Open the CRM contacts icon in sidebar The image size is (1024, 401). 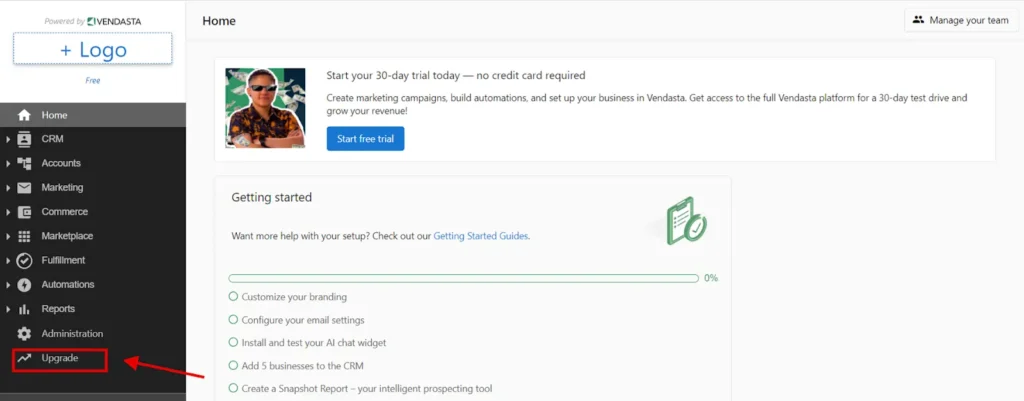point(24,139)
